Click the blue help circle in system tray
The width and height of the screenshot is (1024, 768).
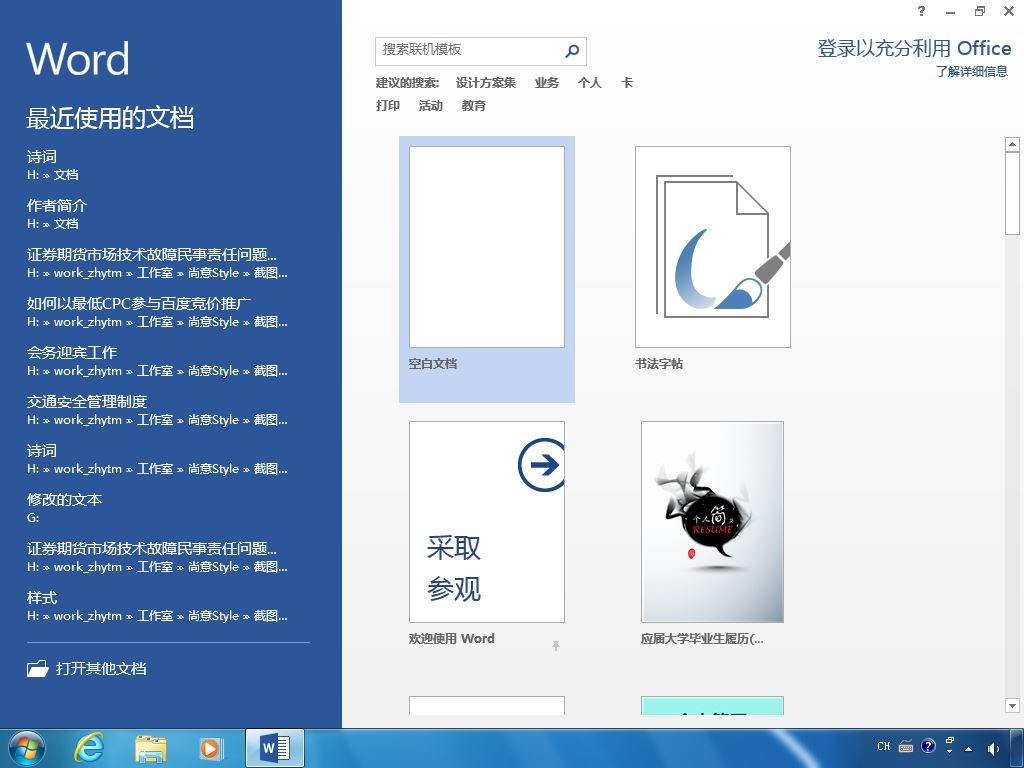pos(928,746)
